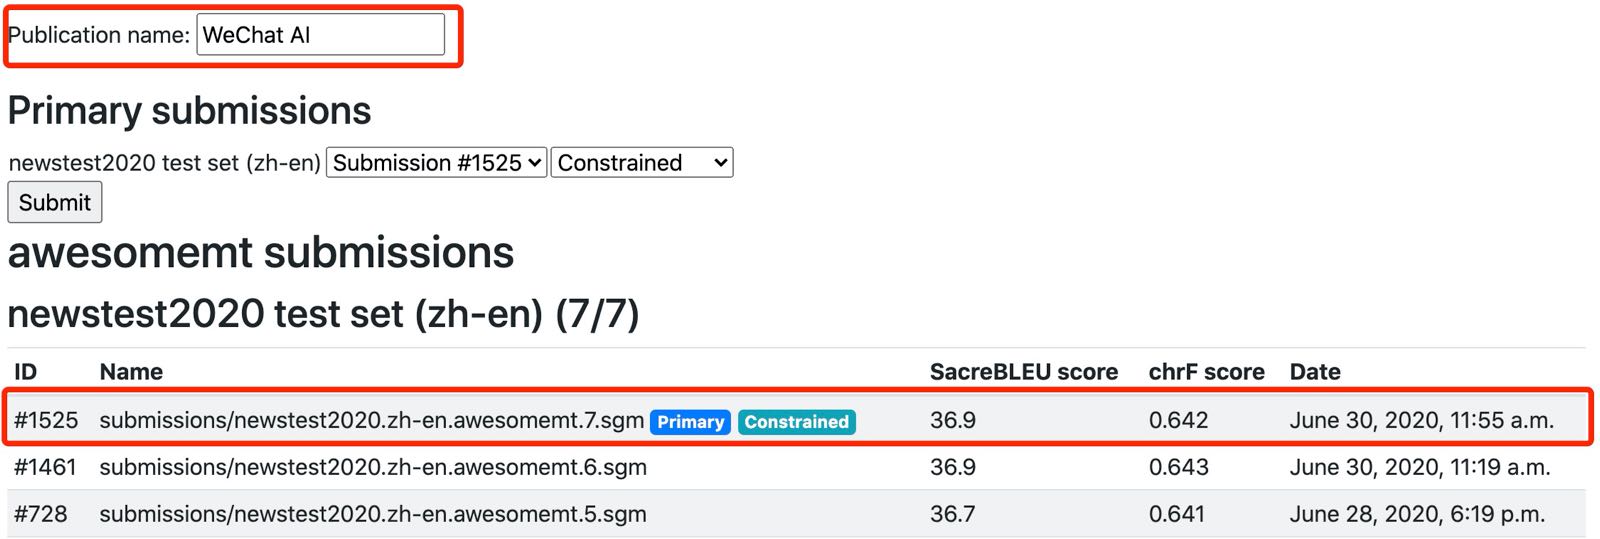Open the Submission #1525 dropdown
The image size is (1600, 539).
[437, 163]
